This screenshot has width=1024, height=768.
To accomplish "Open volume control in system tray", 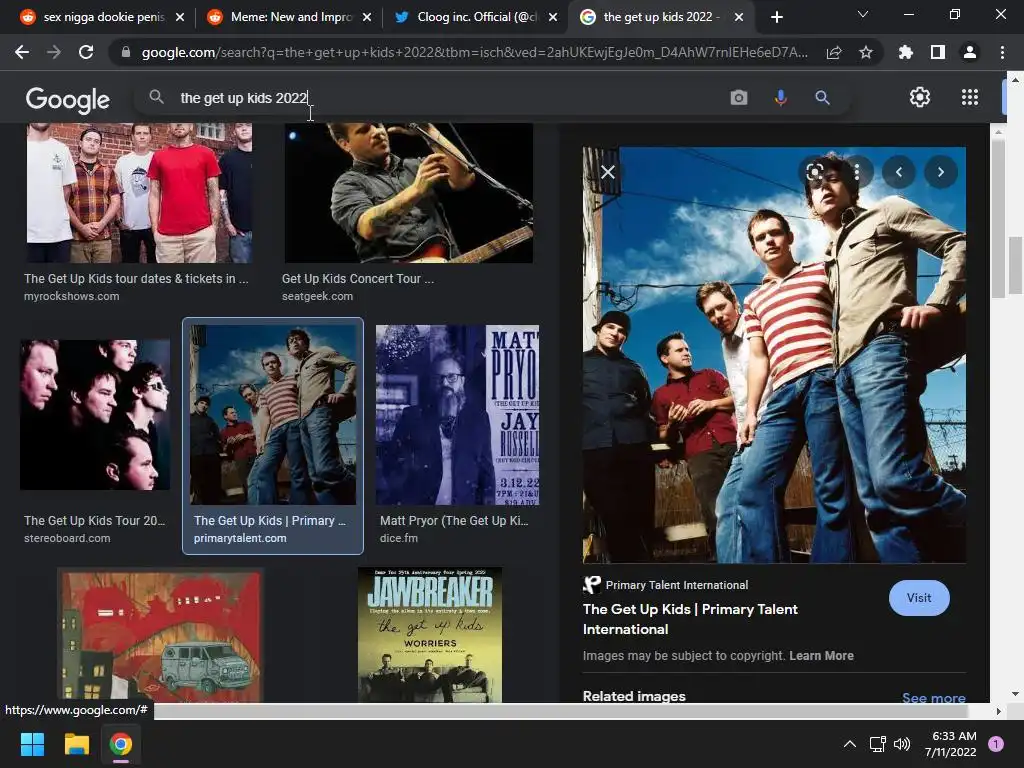I will 902,744.
